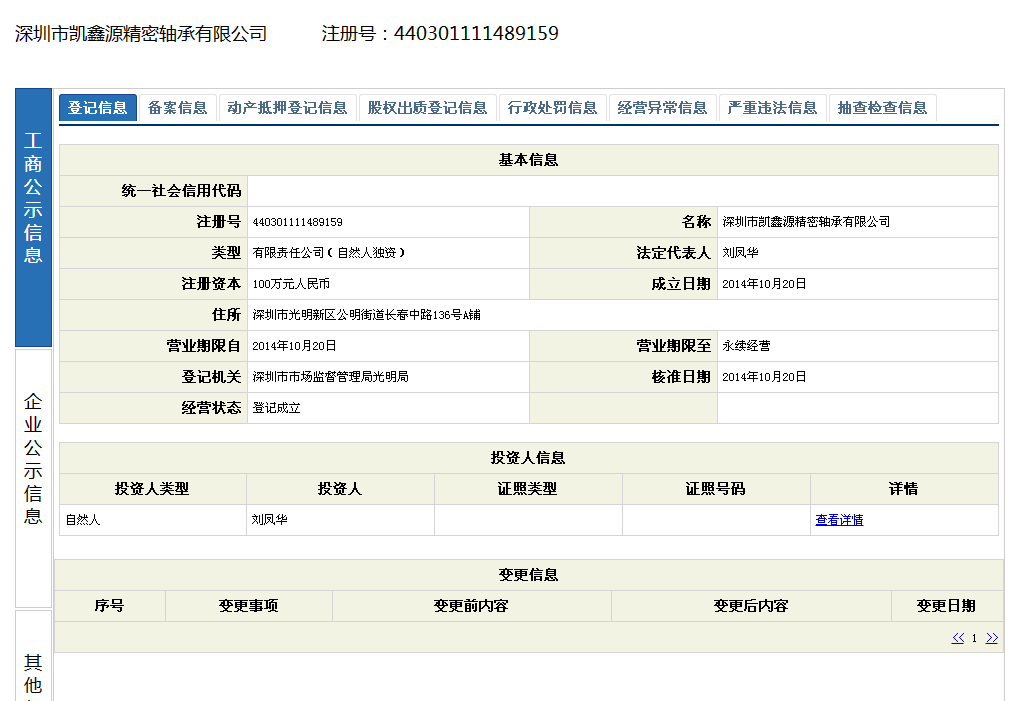The width and height of the screenshot is (1035, 701).
Task: Open the 经营异常信息 tab
Action: 662,108
